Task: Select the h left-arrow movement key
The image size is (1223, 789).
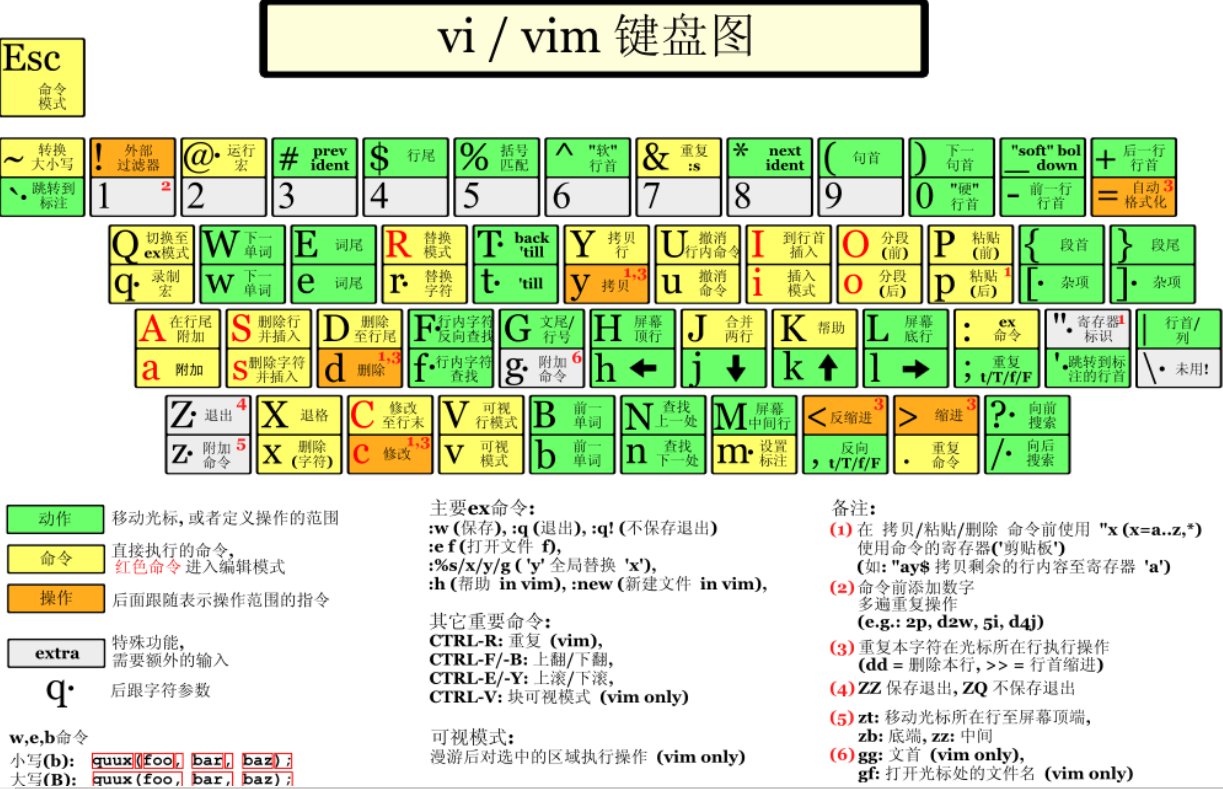Action: pyautogui.click(x=628, y=368)
